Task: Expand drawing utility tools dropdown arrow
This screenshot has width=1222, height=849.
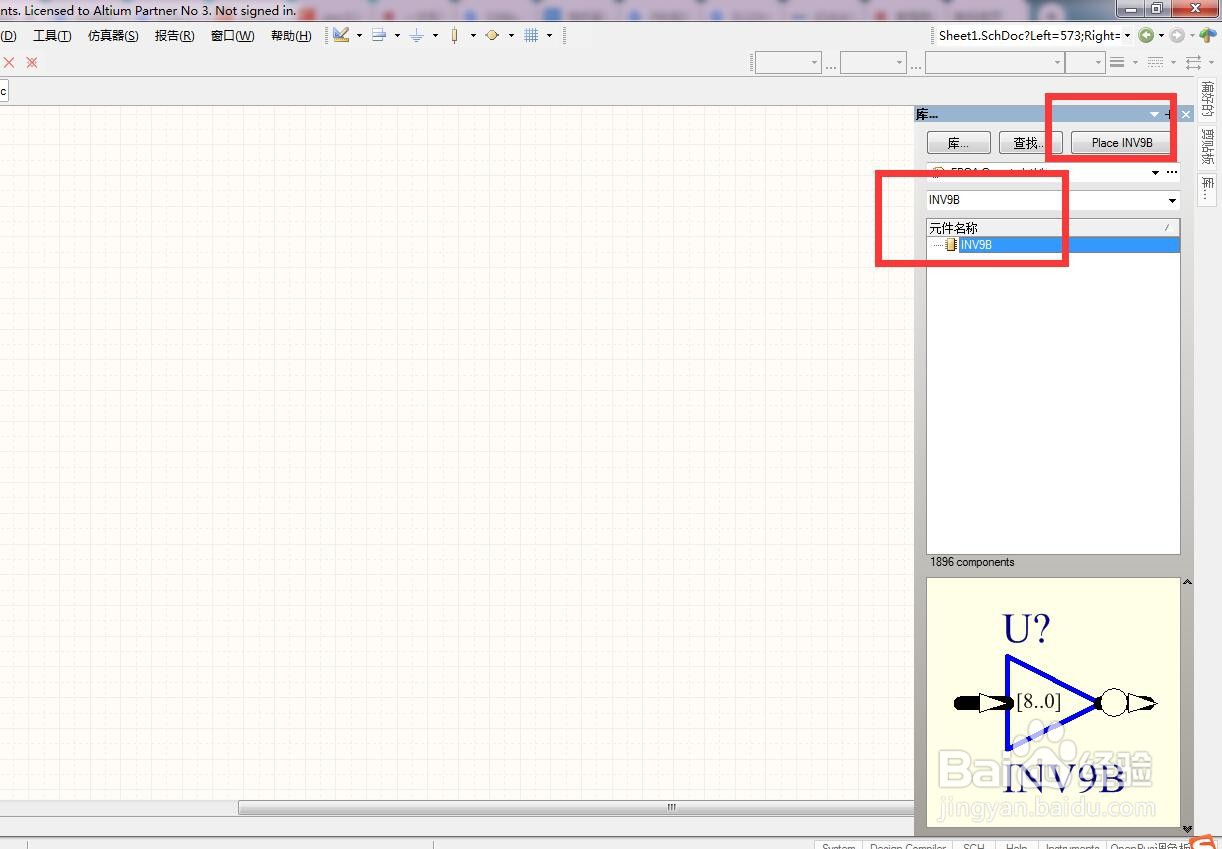Action: (359, 35)
